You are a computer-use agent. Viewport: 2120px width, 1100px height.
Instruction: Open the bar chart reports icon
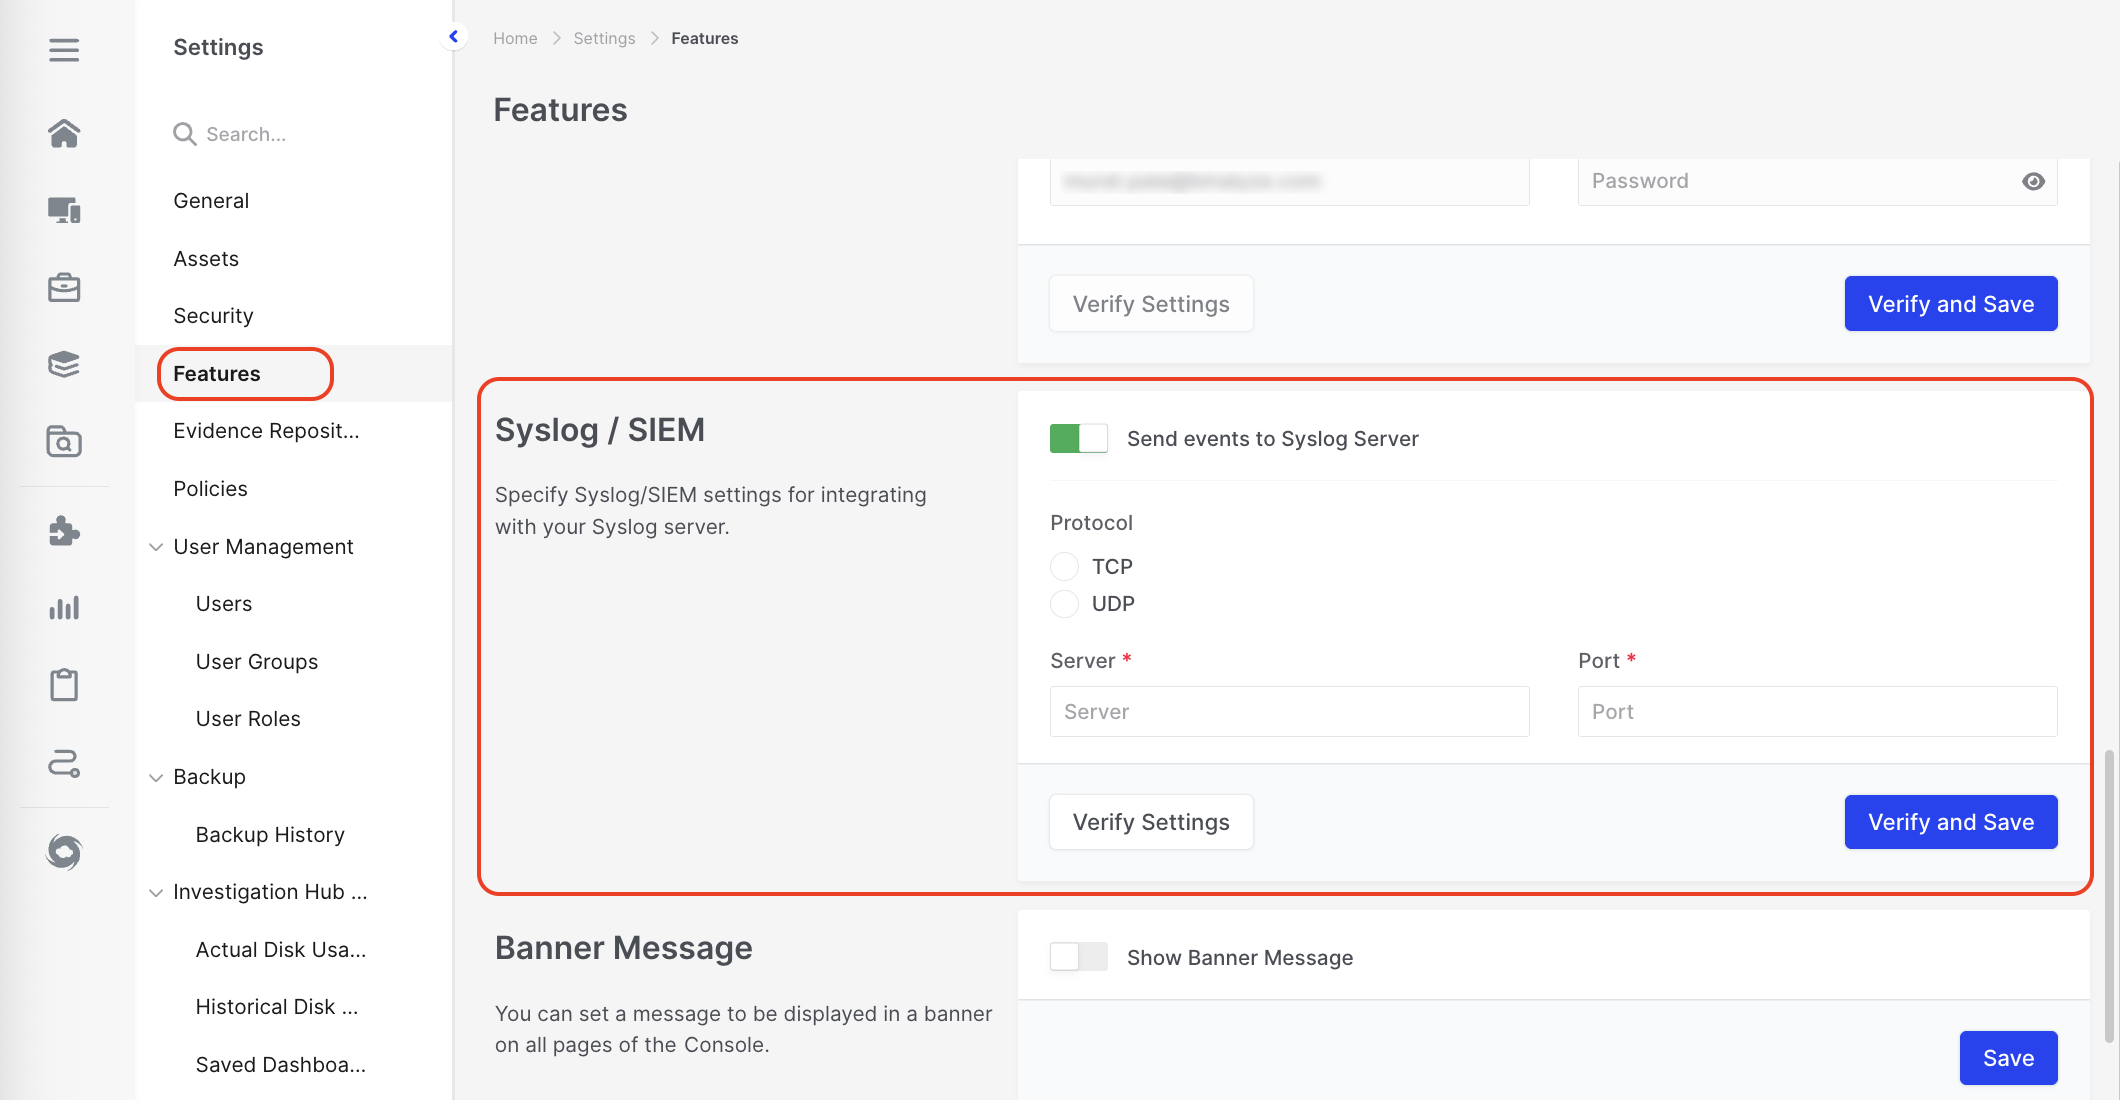point(64,608)
